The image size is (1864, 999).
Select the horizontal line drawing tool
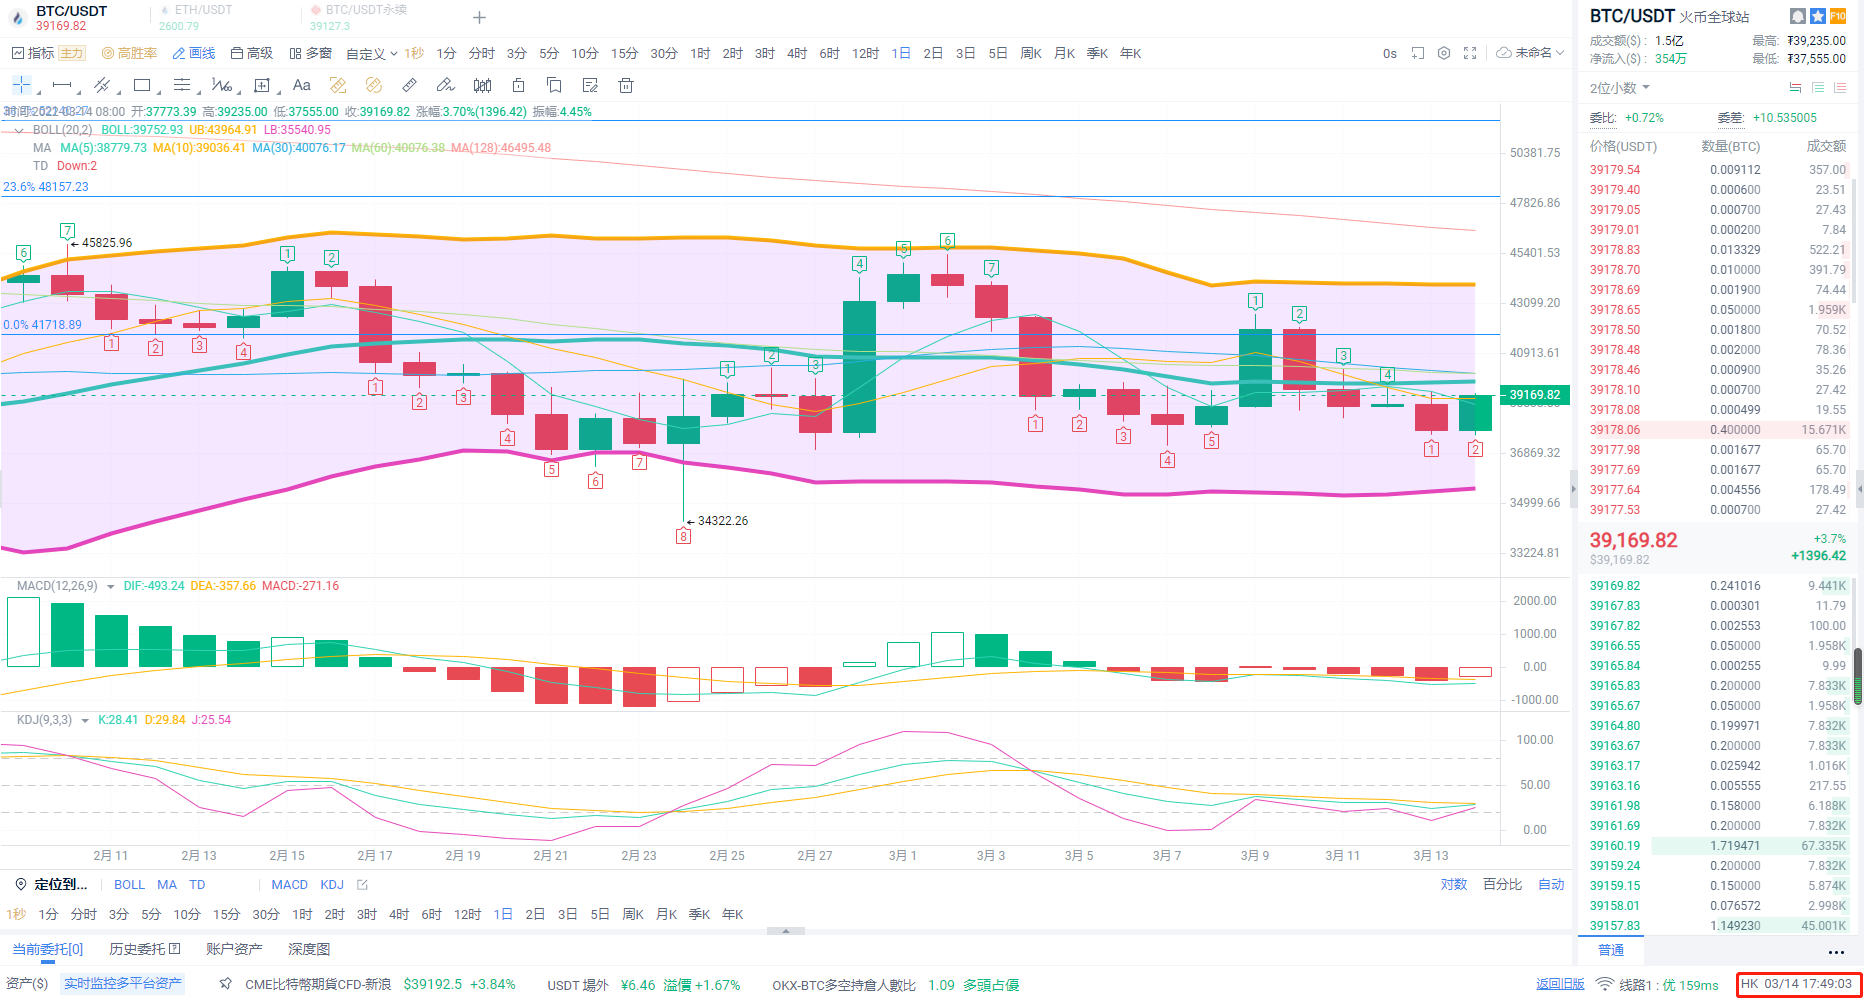point(62,85)
